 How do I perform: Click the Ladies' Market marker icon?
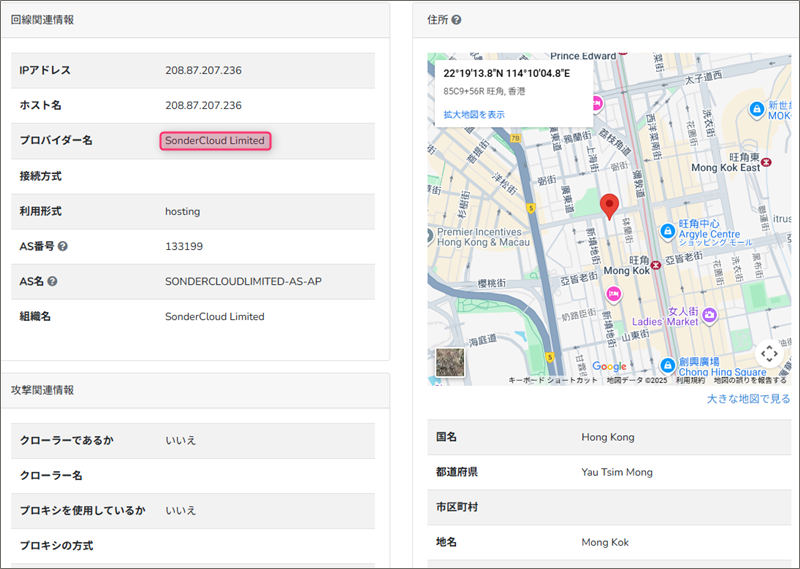[x=709, y=315]
